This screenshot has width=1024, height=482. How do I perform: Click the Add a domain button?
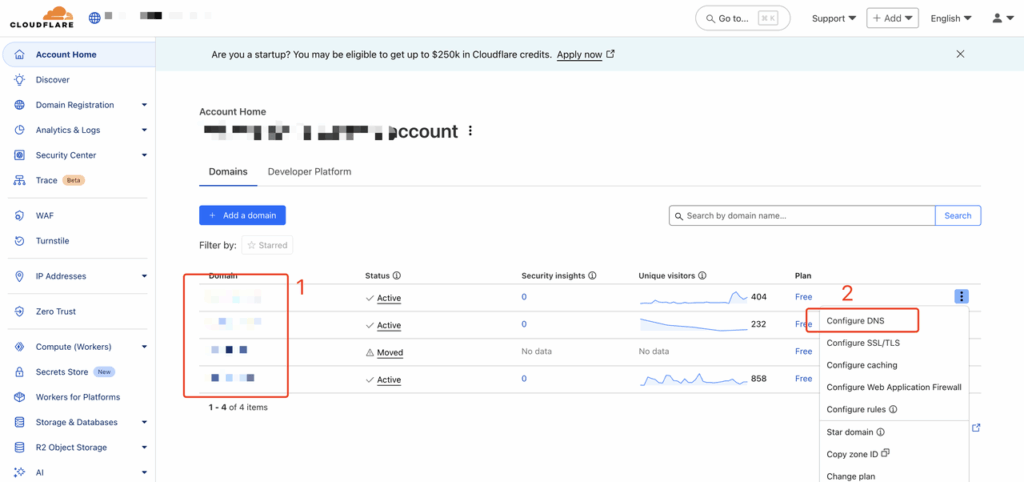[242, 216]
